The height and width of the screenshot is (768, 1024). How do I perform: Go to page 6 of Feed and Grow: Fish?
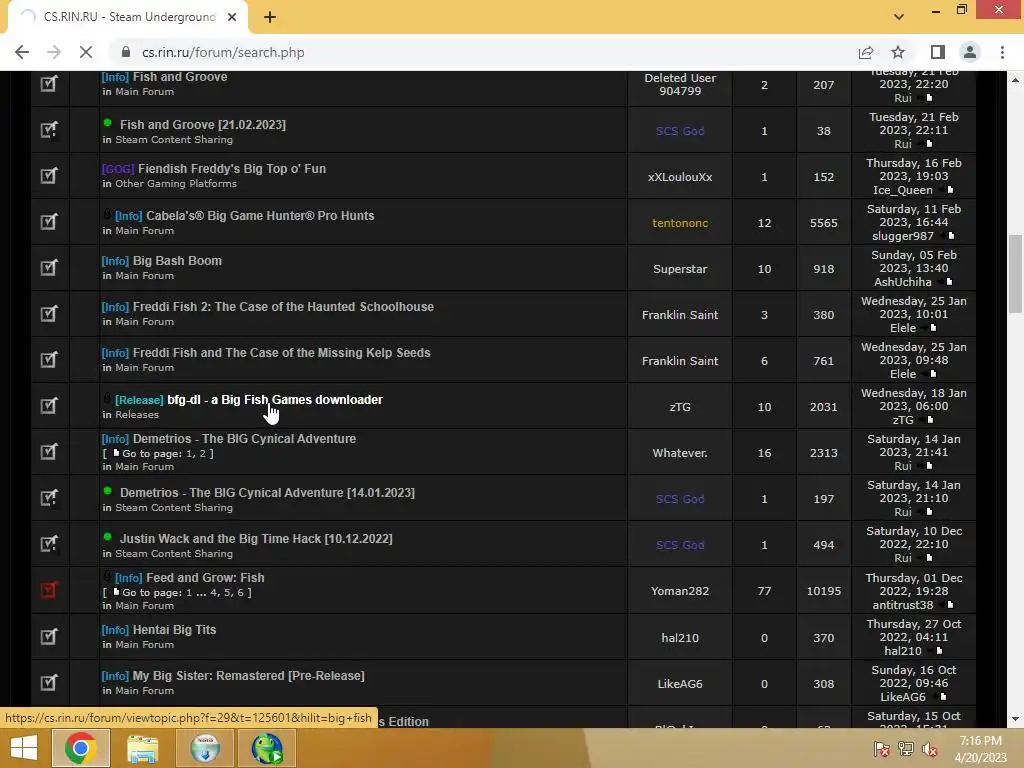[240, 592]
